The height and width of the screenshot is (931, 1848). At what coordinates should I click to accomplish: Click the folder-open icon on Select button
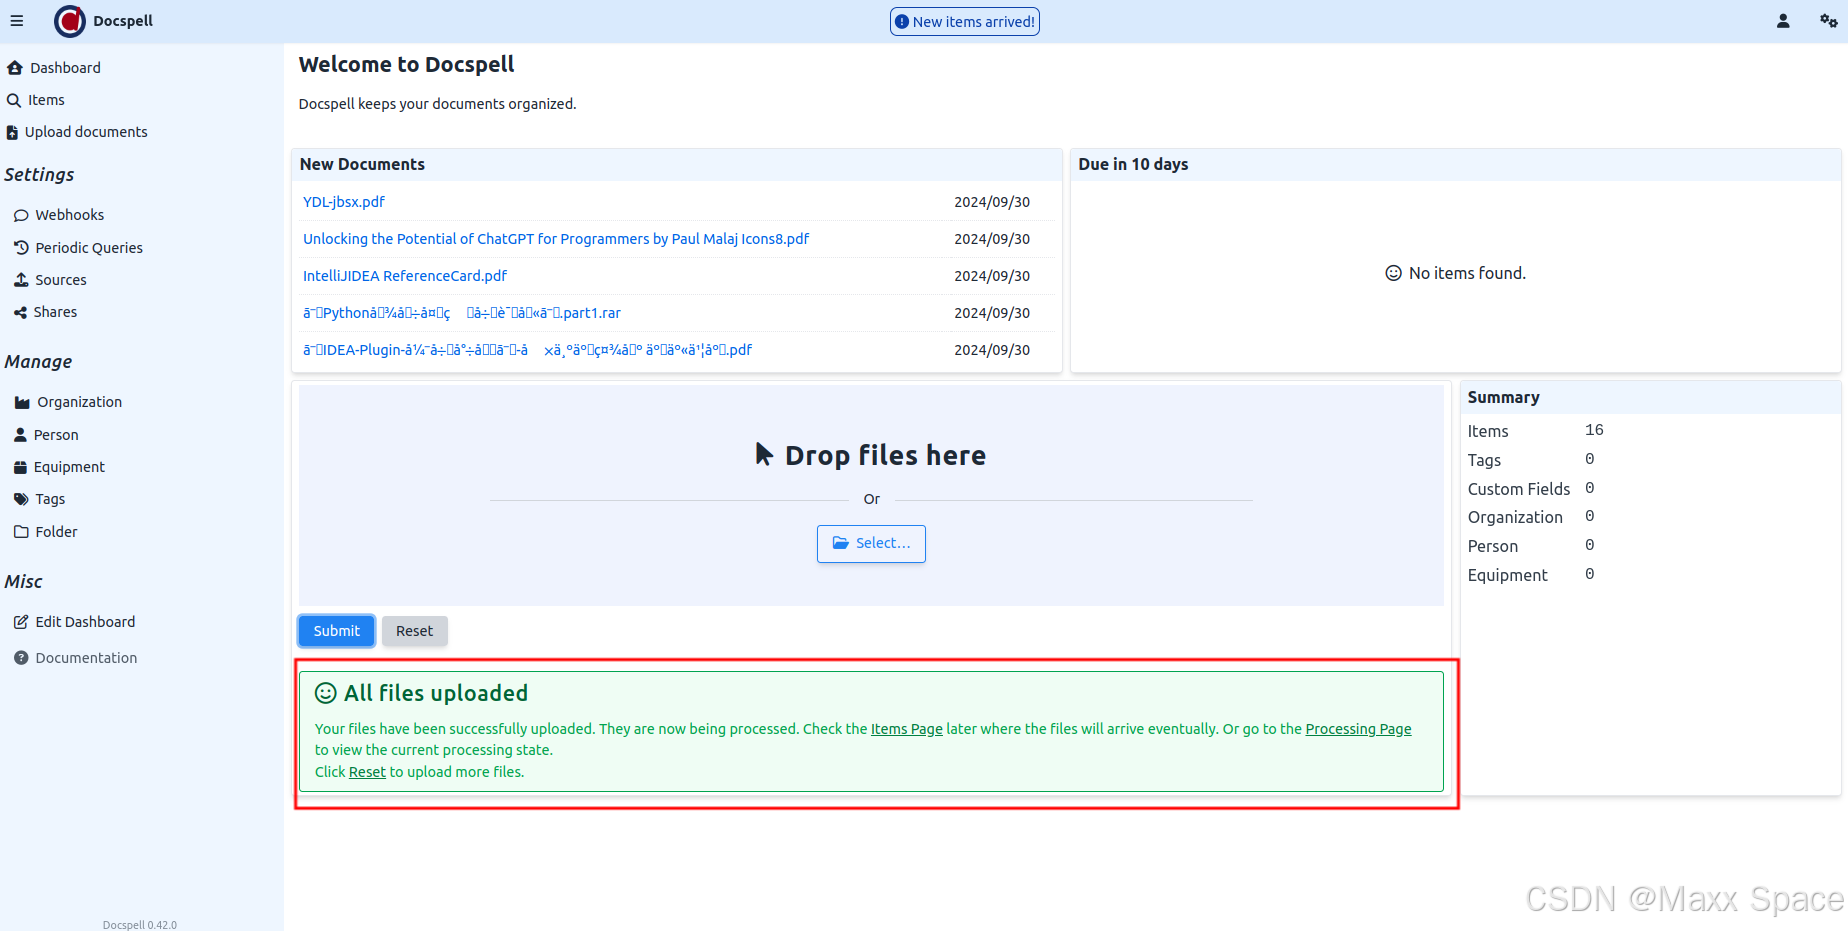tap(841, 543)
